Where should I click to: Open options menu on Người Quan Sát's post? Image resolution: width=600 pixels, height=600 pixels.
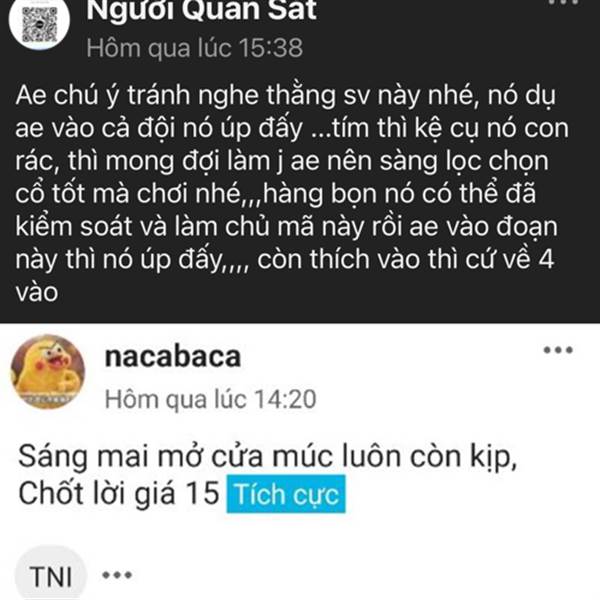click(x=563, y=2)
